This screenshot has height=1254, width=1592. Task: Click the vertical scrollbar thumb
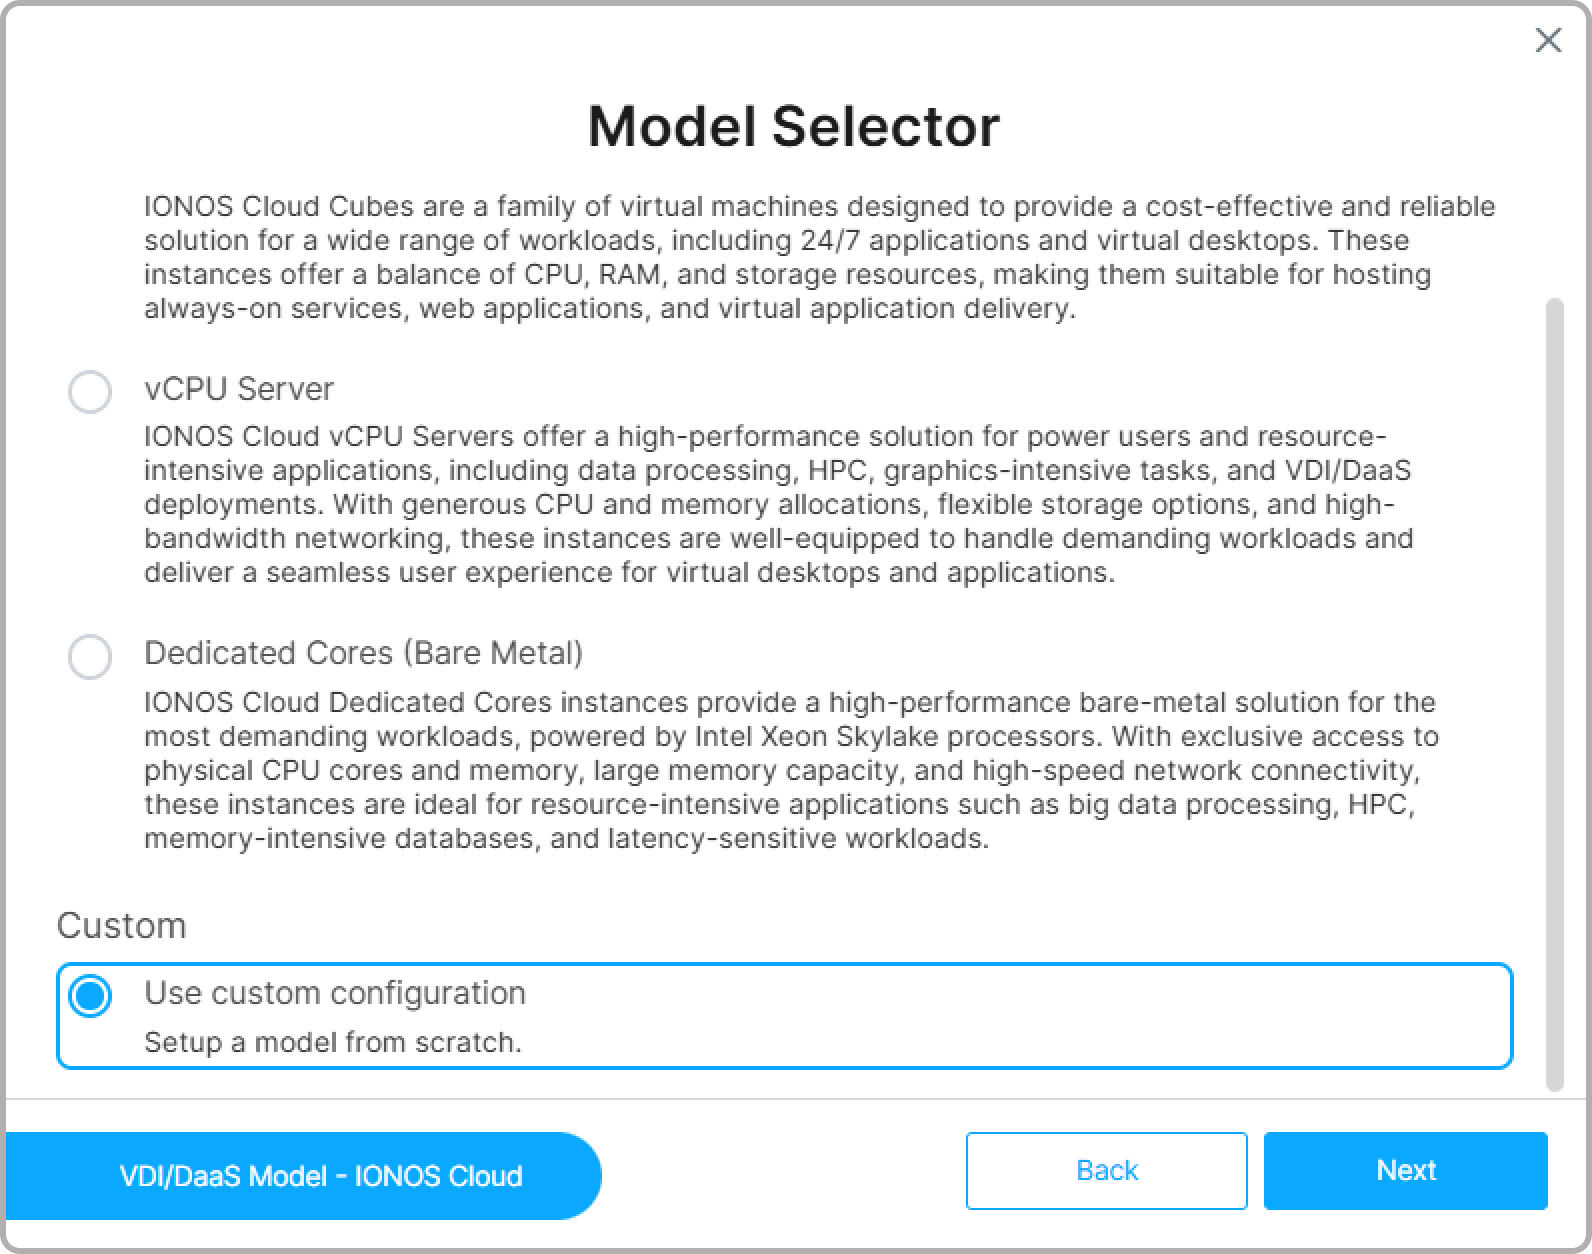(x=1554, y=690)
